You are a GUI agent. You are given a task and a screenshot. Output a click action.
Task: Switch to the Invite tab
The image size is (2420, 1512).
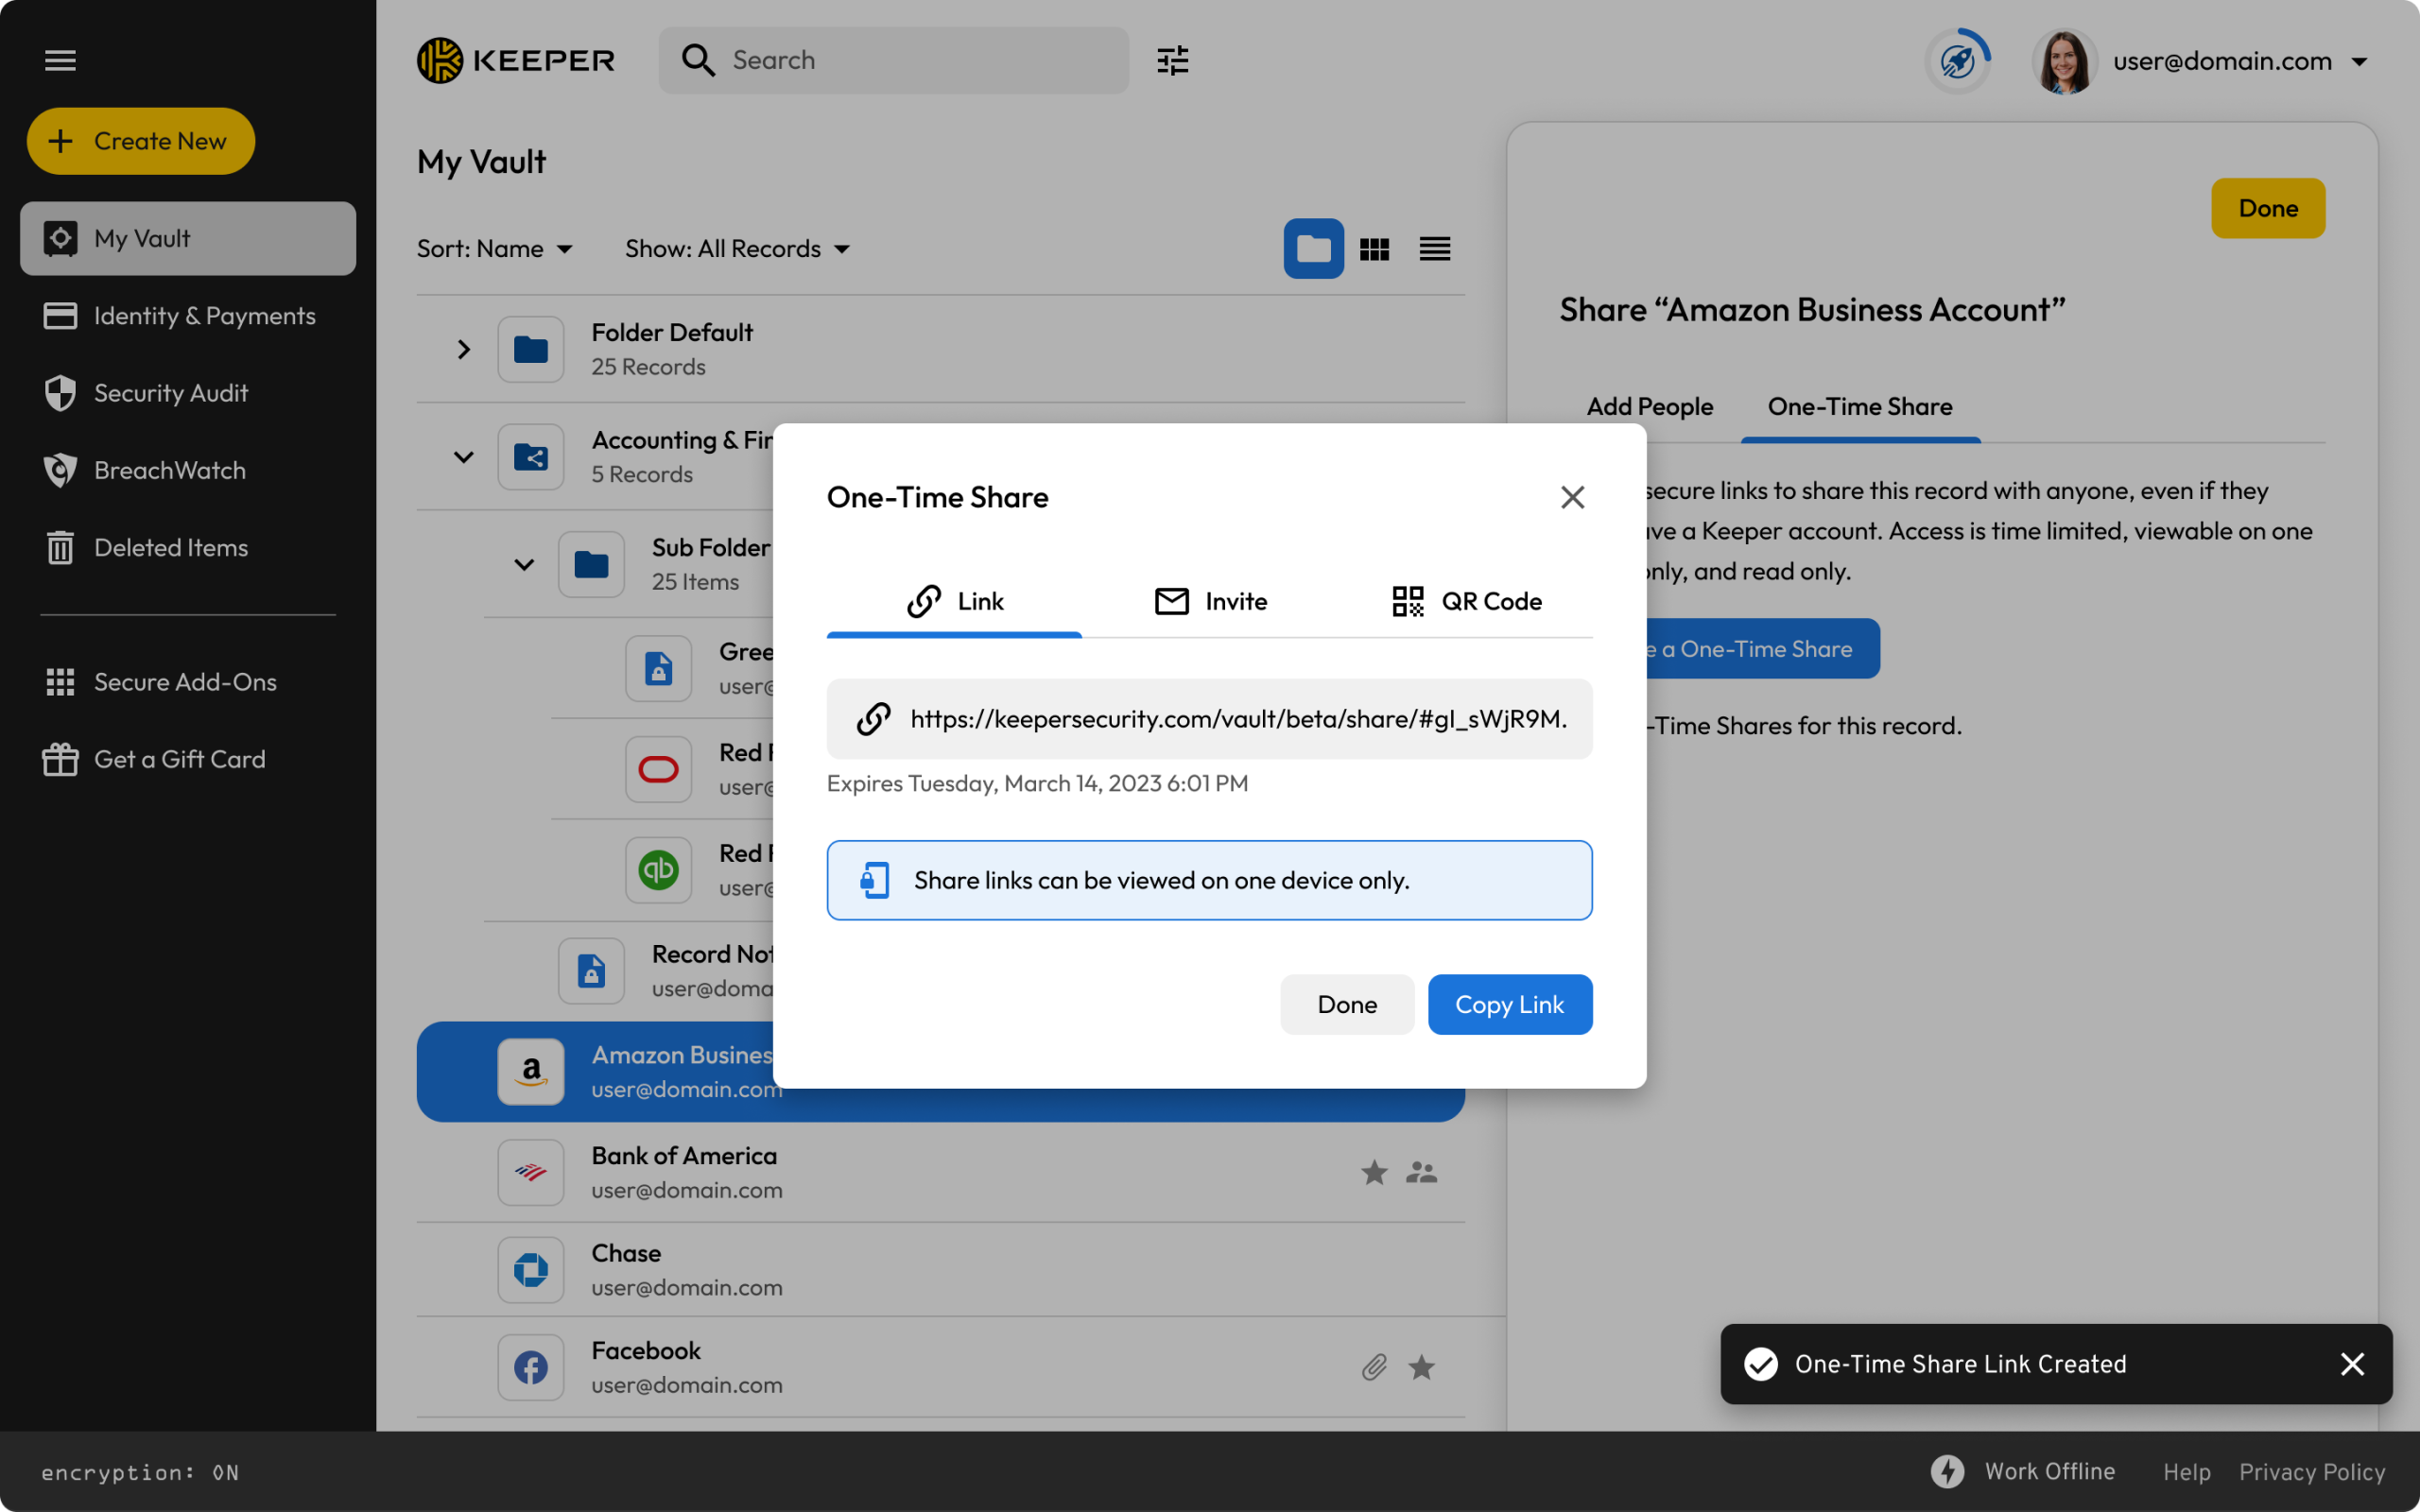pyautogui.click(x=1210, y=601)
